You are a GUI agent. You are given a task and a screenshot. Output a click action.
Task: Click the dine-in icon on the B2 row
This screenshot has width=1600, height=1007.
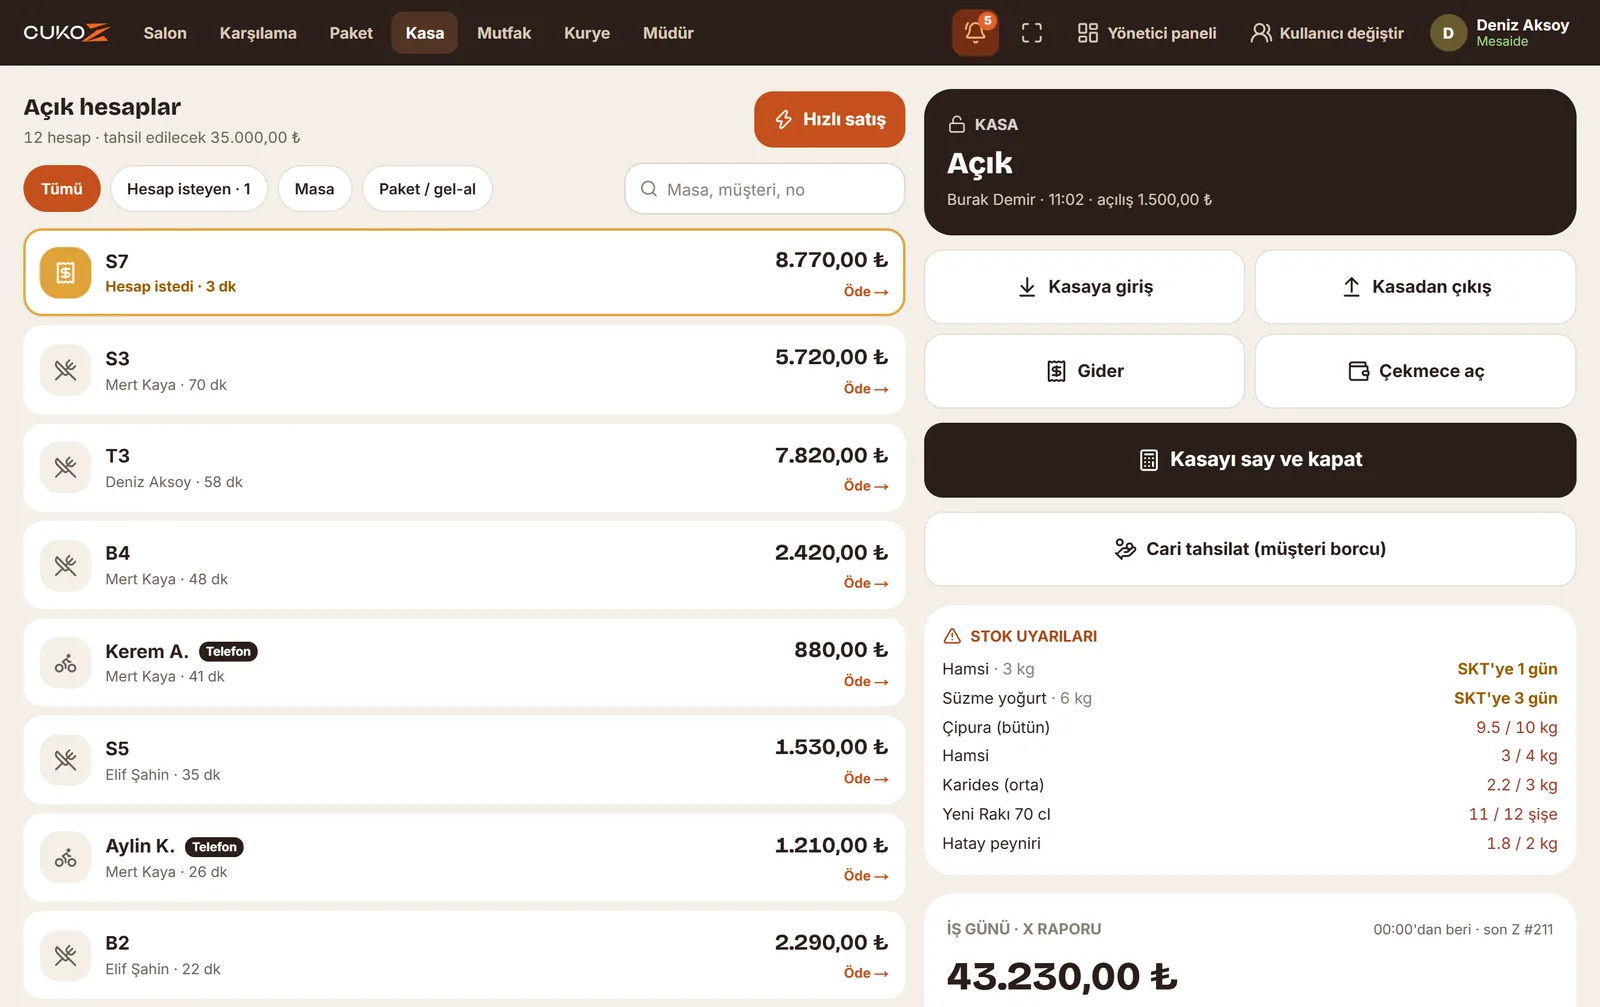pos(65,956)
